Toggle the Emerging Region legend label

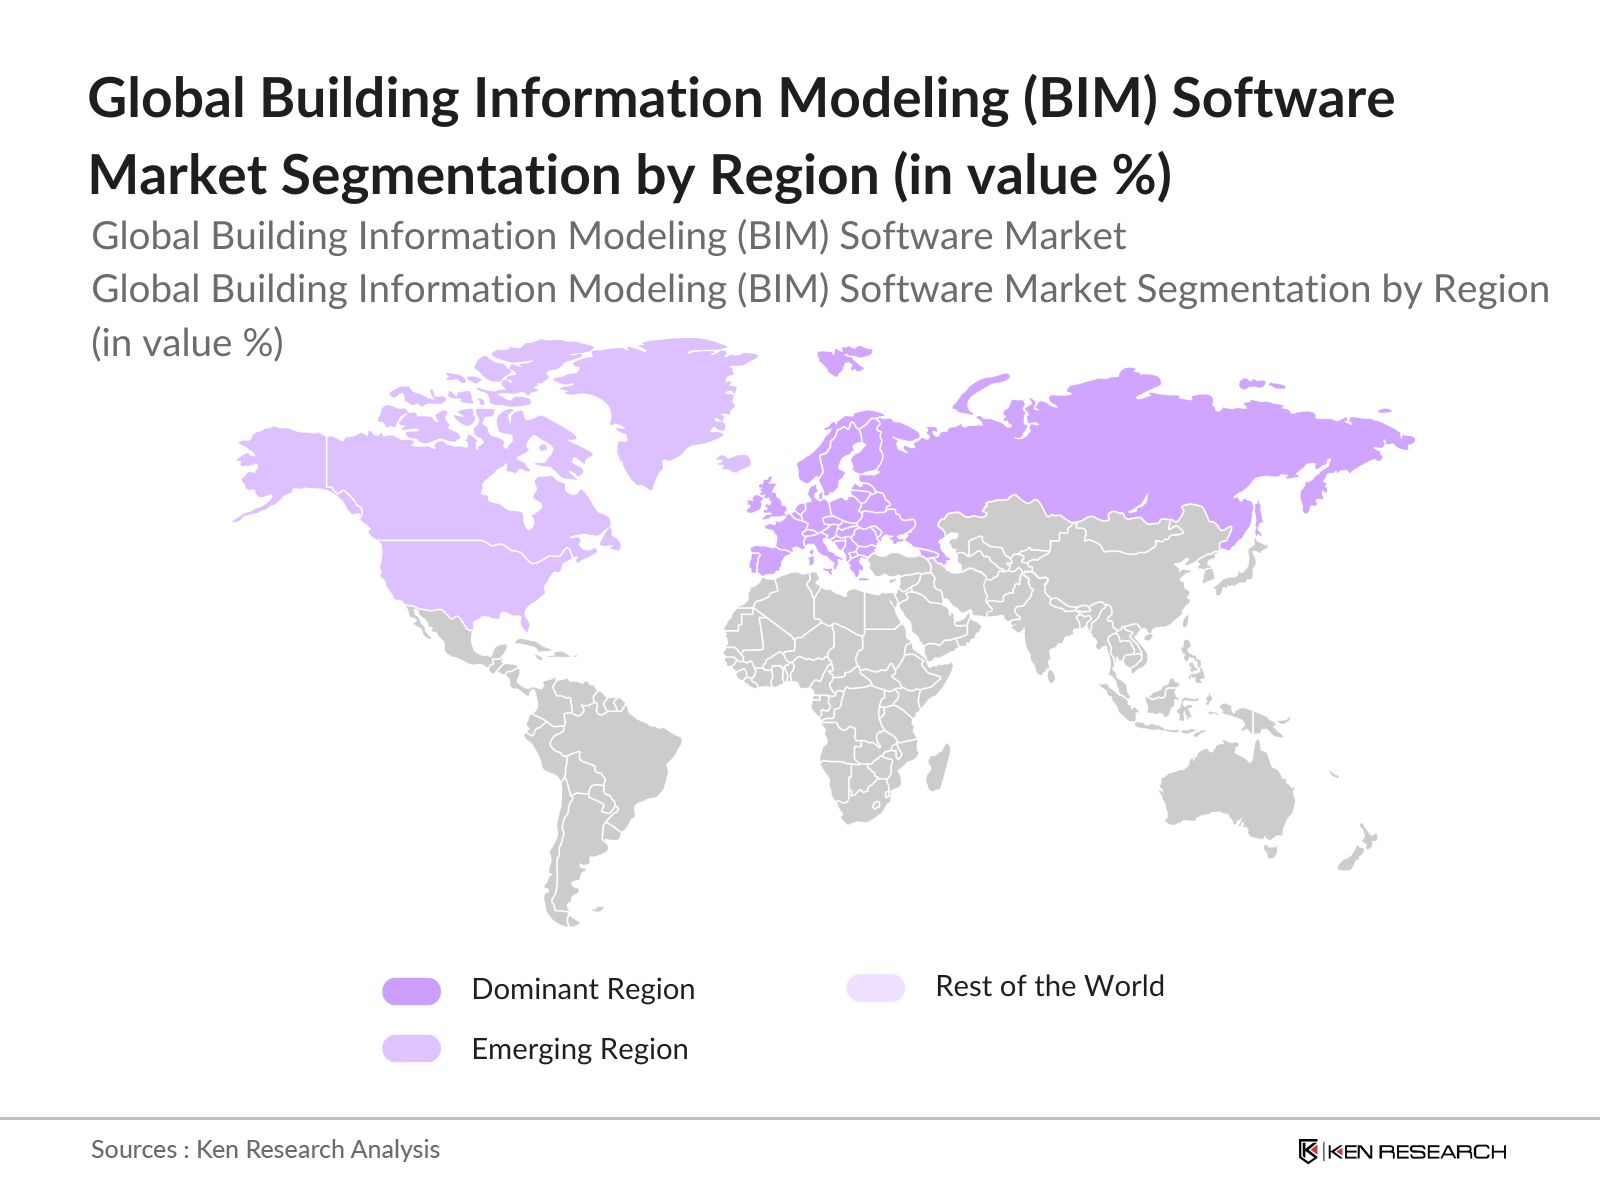[579, 1049]
